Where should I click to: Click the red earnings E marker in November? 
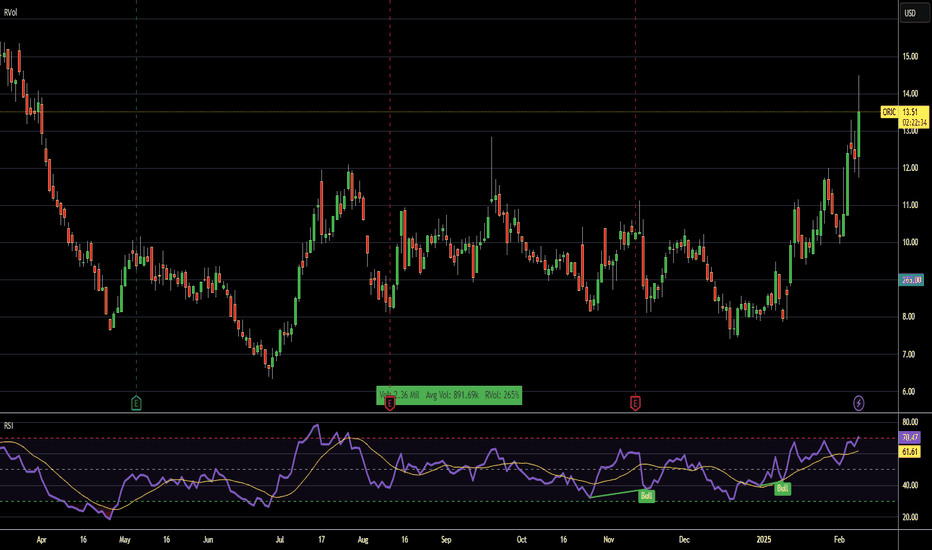(x=635, y=403)
